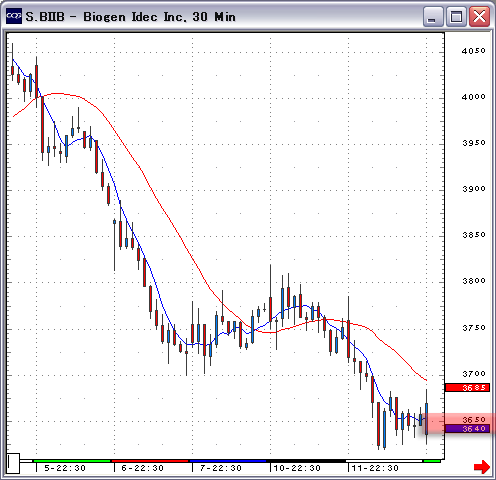Click the red 3685 price marker
The image size is (496, 480).
point(468,387)
